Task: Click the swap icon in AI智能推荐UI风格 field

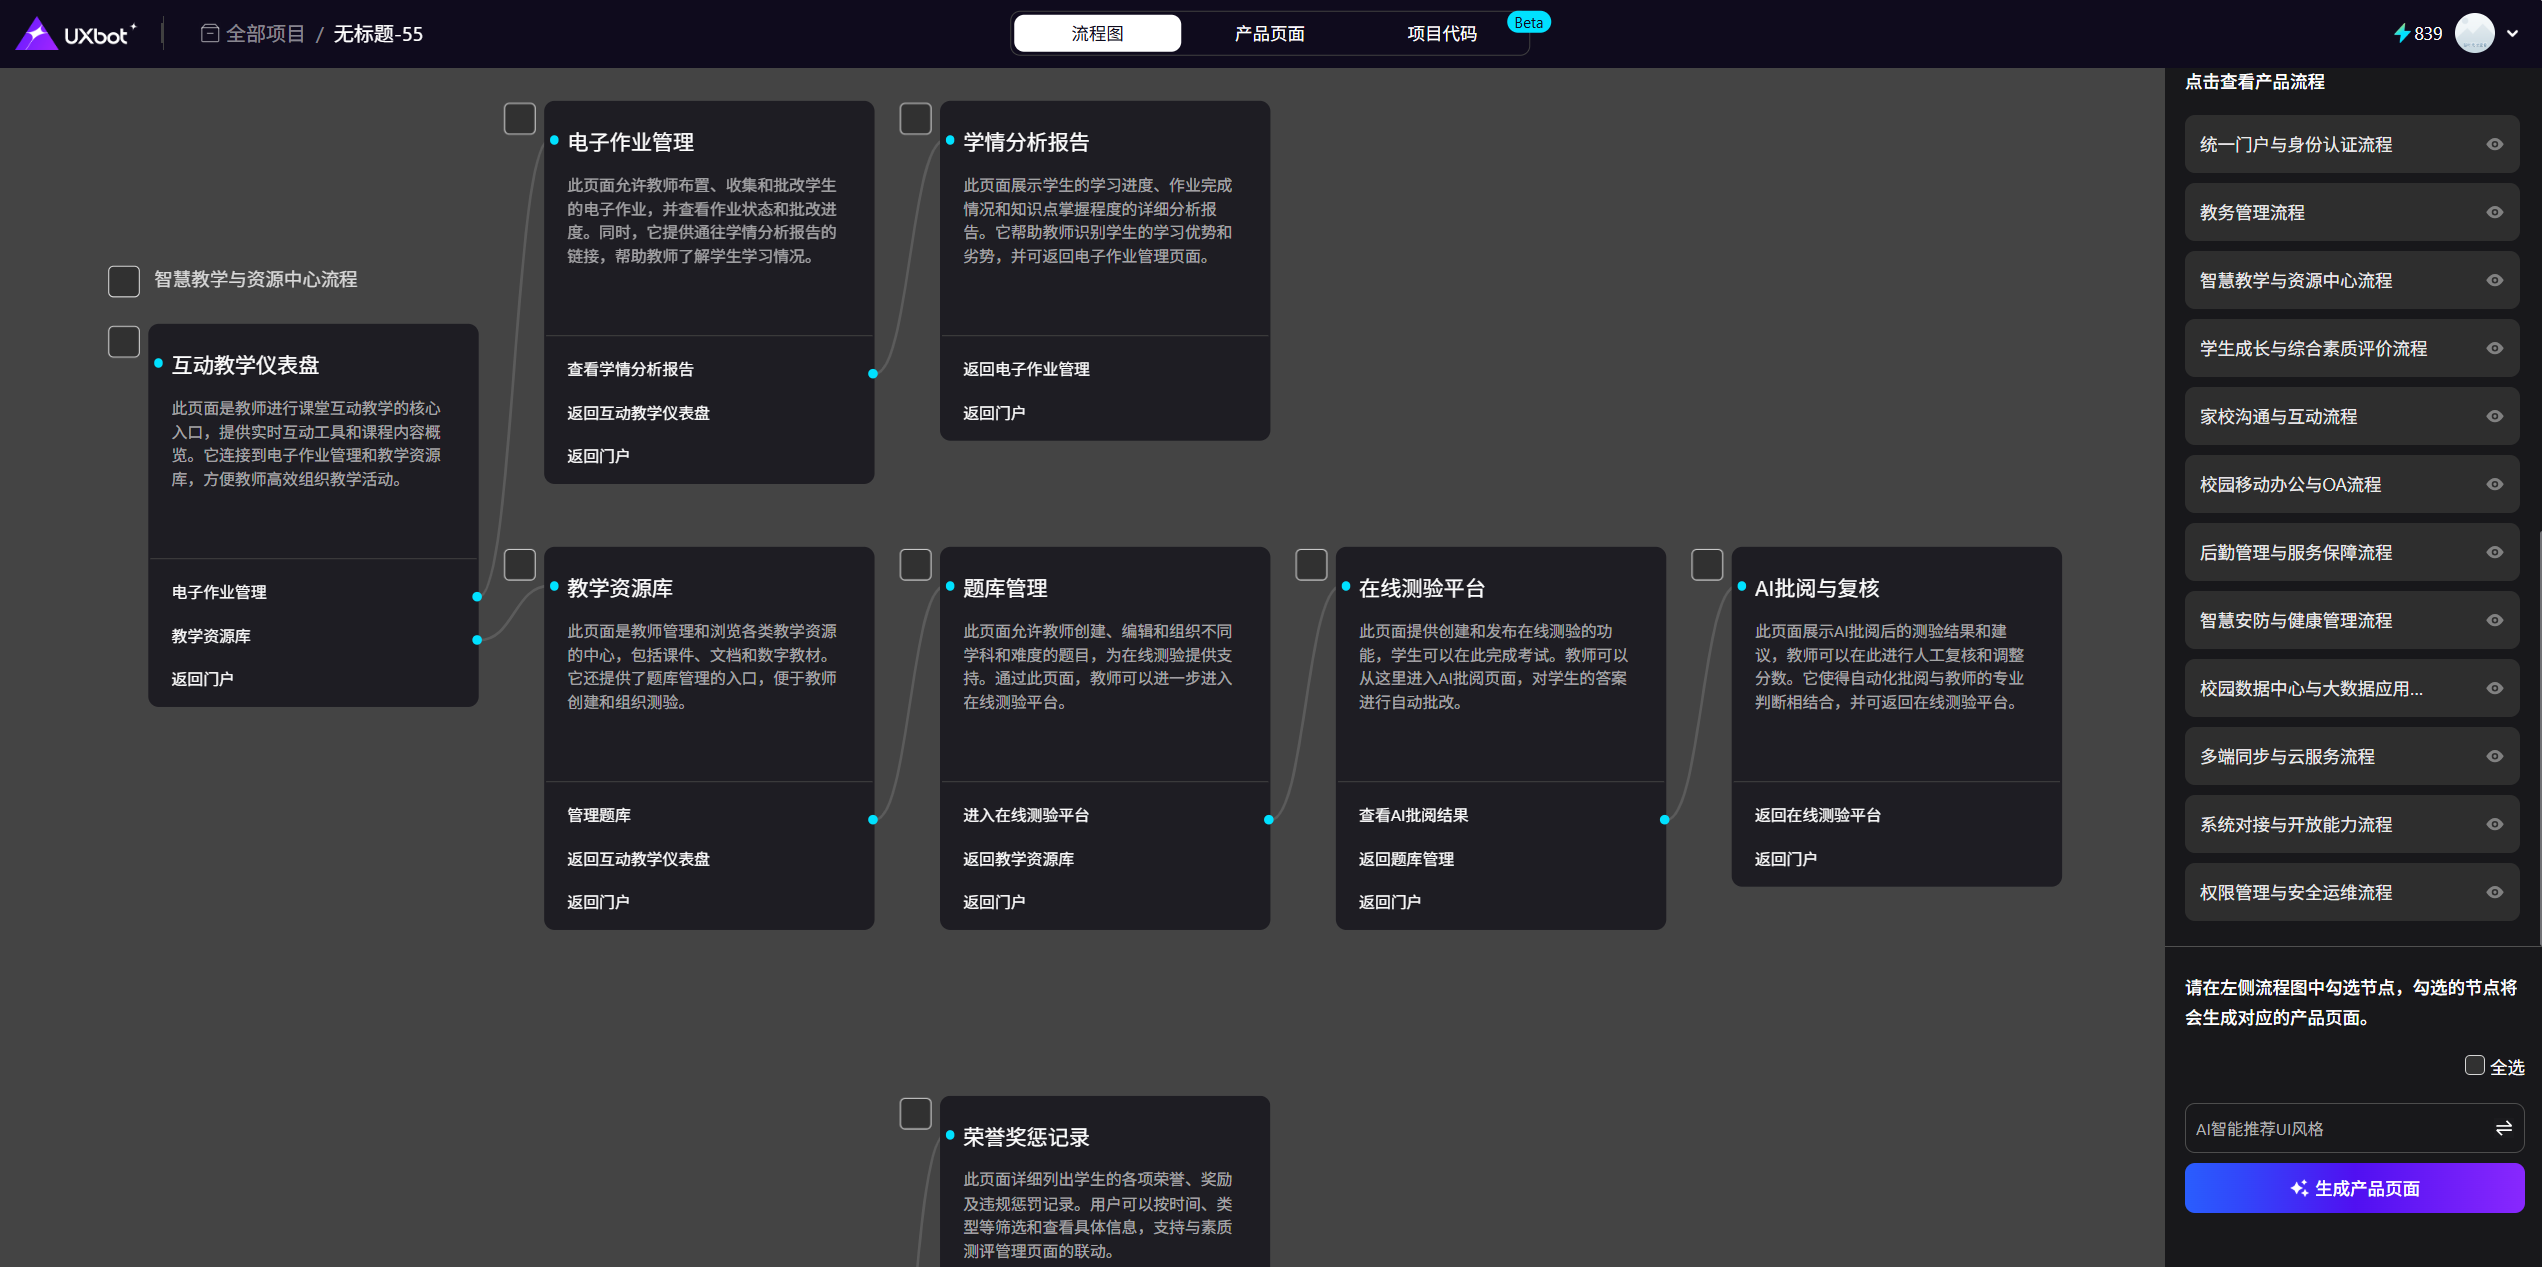Action: pyautogui.click(x=2503, y=1128)
